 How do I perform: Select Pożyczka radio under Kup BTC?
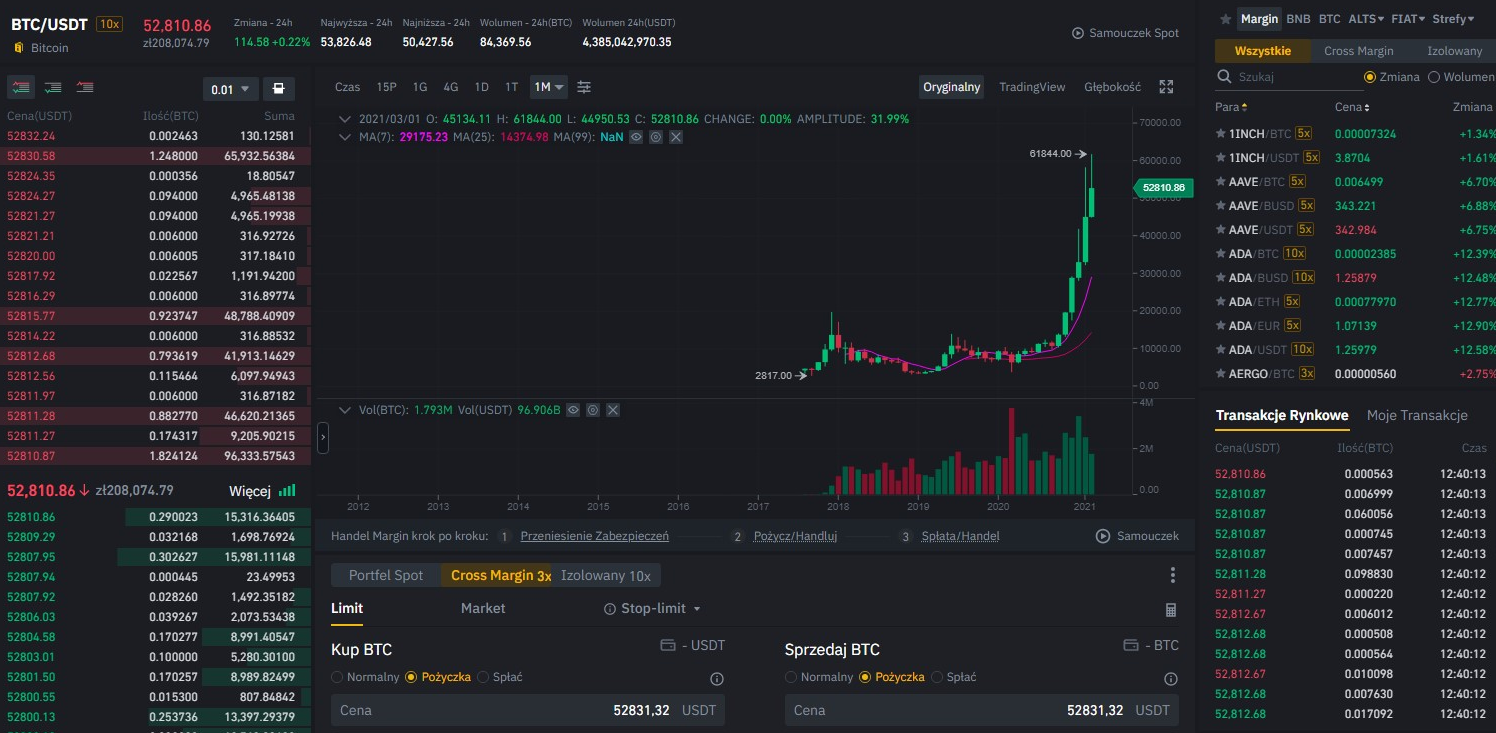pyautogui.click(x=411, y=677)
